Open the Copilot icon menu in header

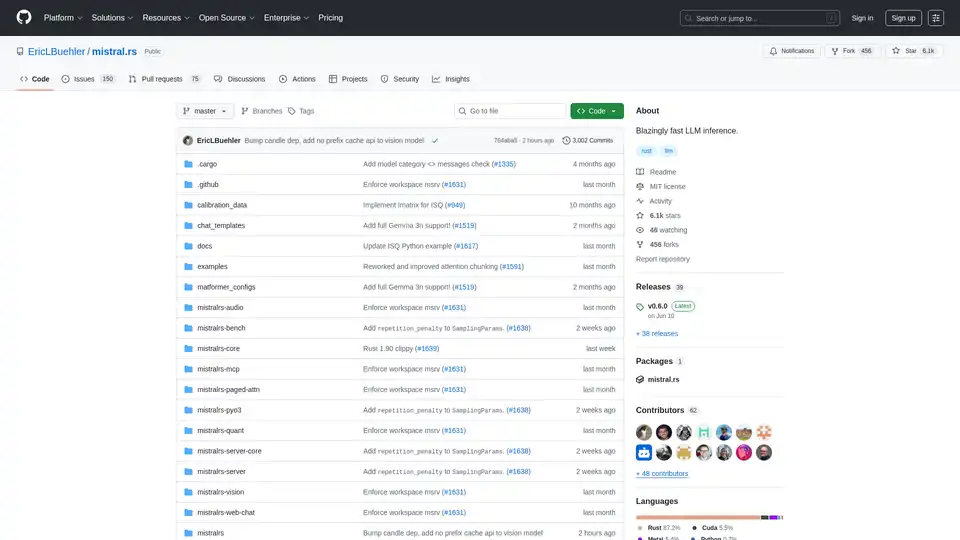tap(936, 17)
